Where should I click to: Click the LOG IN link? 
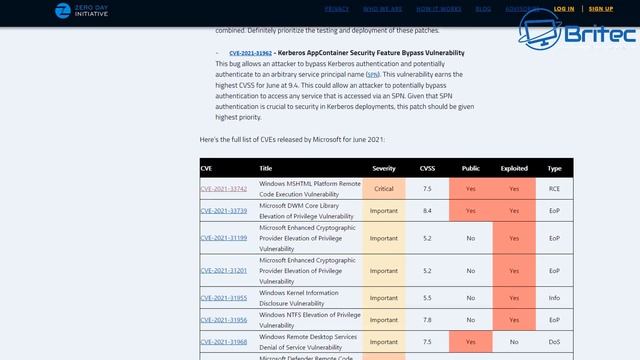click(x=564, y=9)
